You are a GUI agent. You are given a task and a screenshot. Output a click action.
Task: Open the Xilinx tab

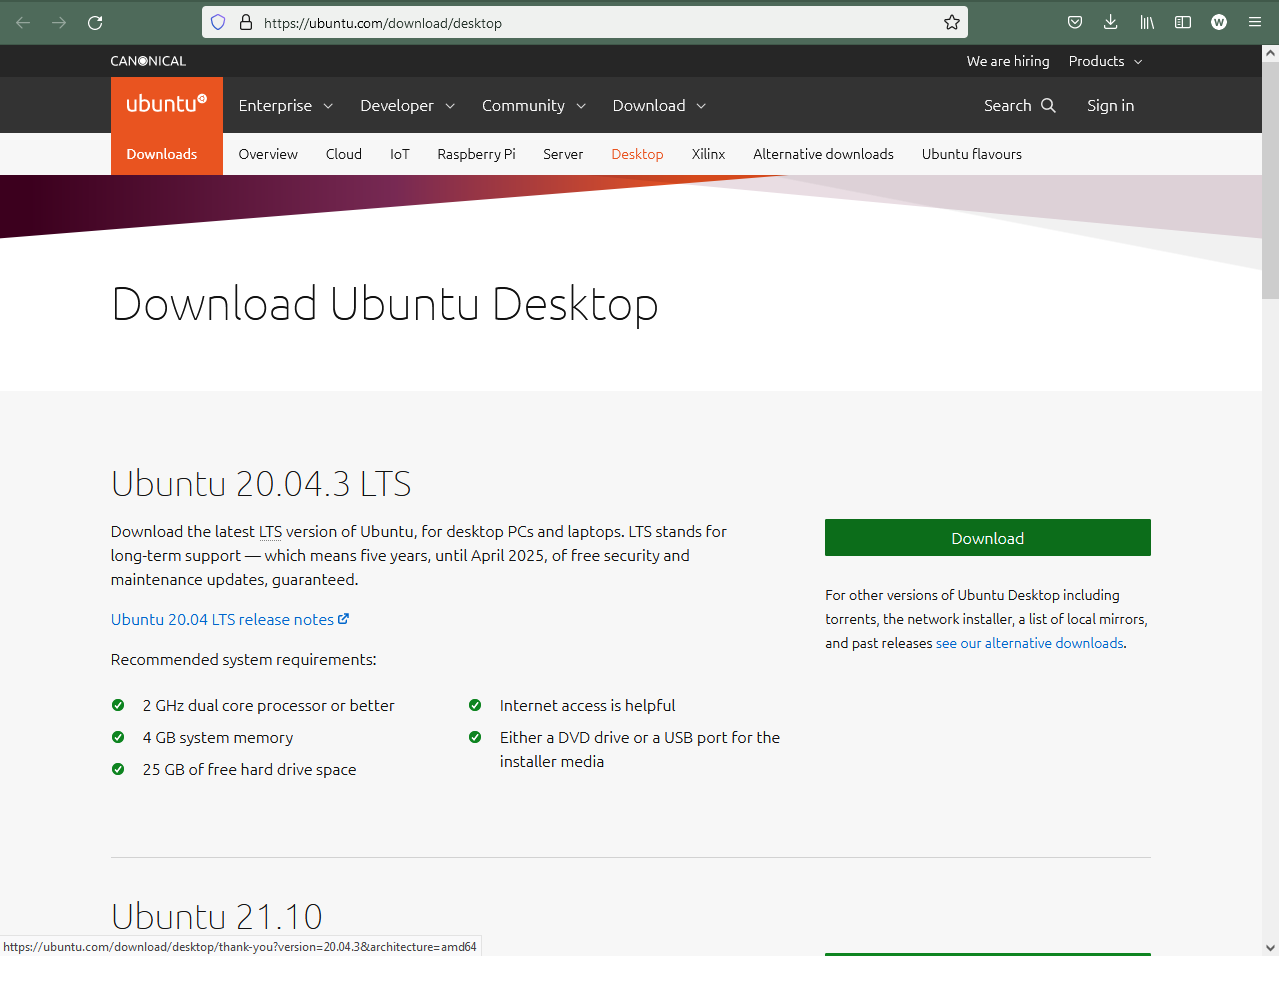(x=708, y=154)
